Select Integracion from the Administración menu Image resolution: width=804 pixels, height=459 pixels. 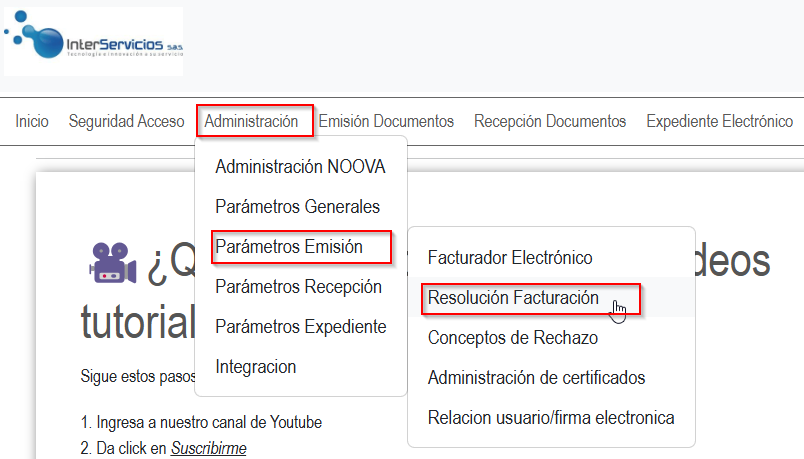255,367
